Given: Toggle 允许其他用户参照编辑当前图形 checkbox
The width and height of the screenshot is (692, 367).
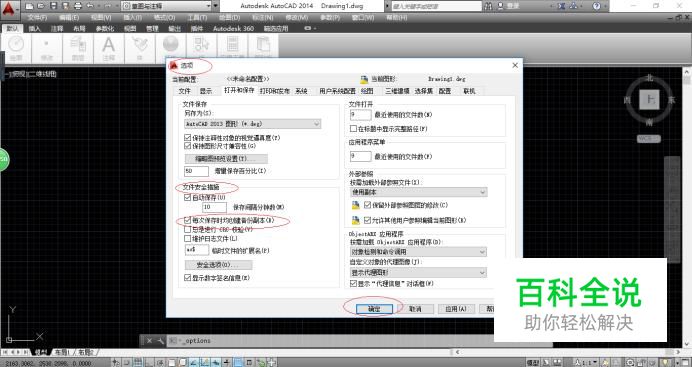Looking at the screenshot, I should pyautogui.click(x=367, y=220).
